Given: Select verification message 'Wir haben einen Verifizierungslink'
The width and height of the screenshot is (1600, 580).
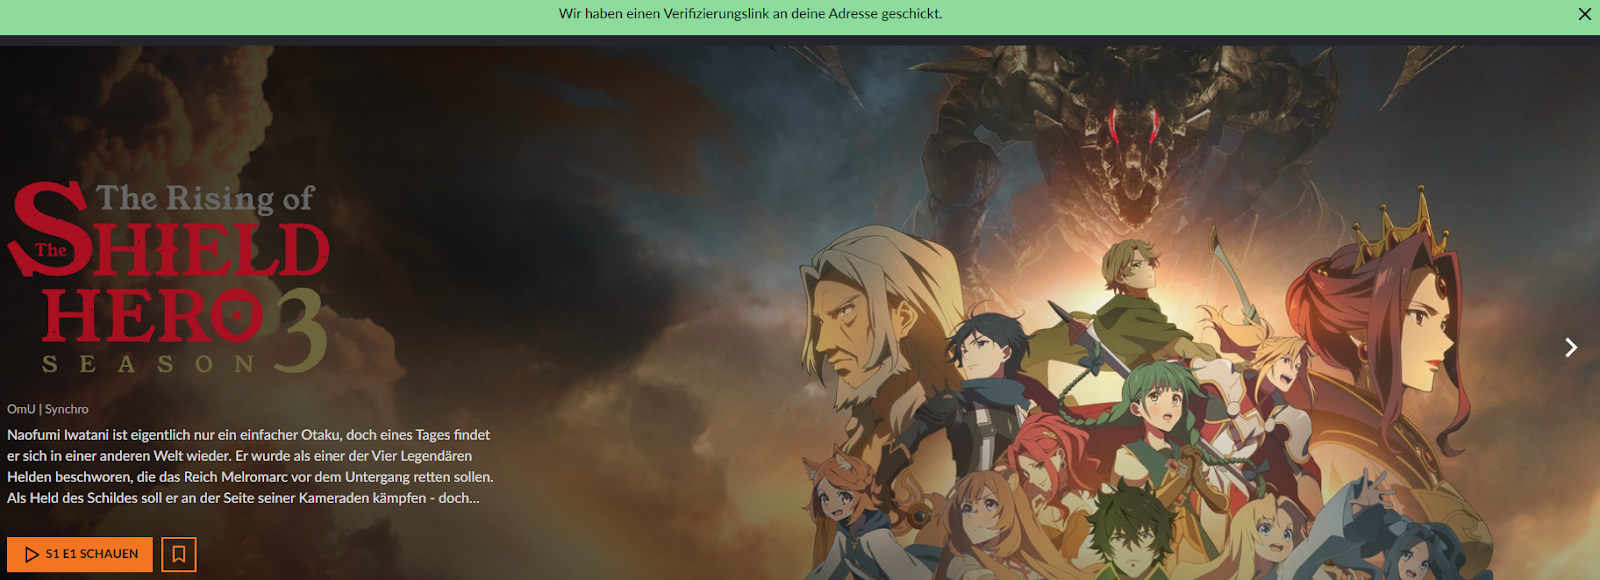Looking at the screenshot, I should pyautogui.click(x=750, y=14).
